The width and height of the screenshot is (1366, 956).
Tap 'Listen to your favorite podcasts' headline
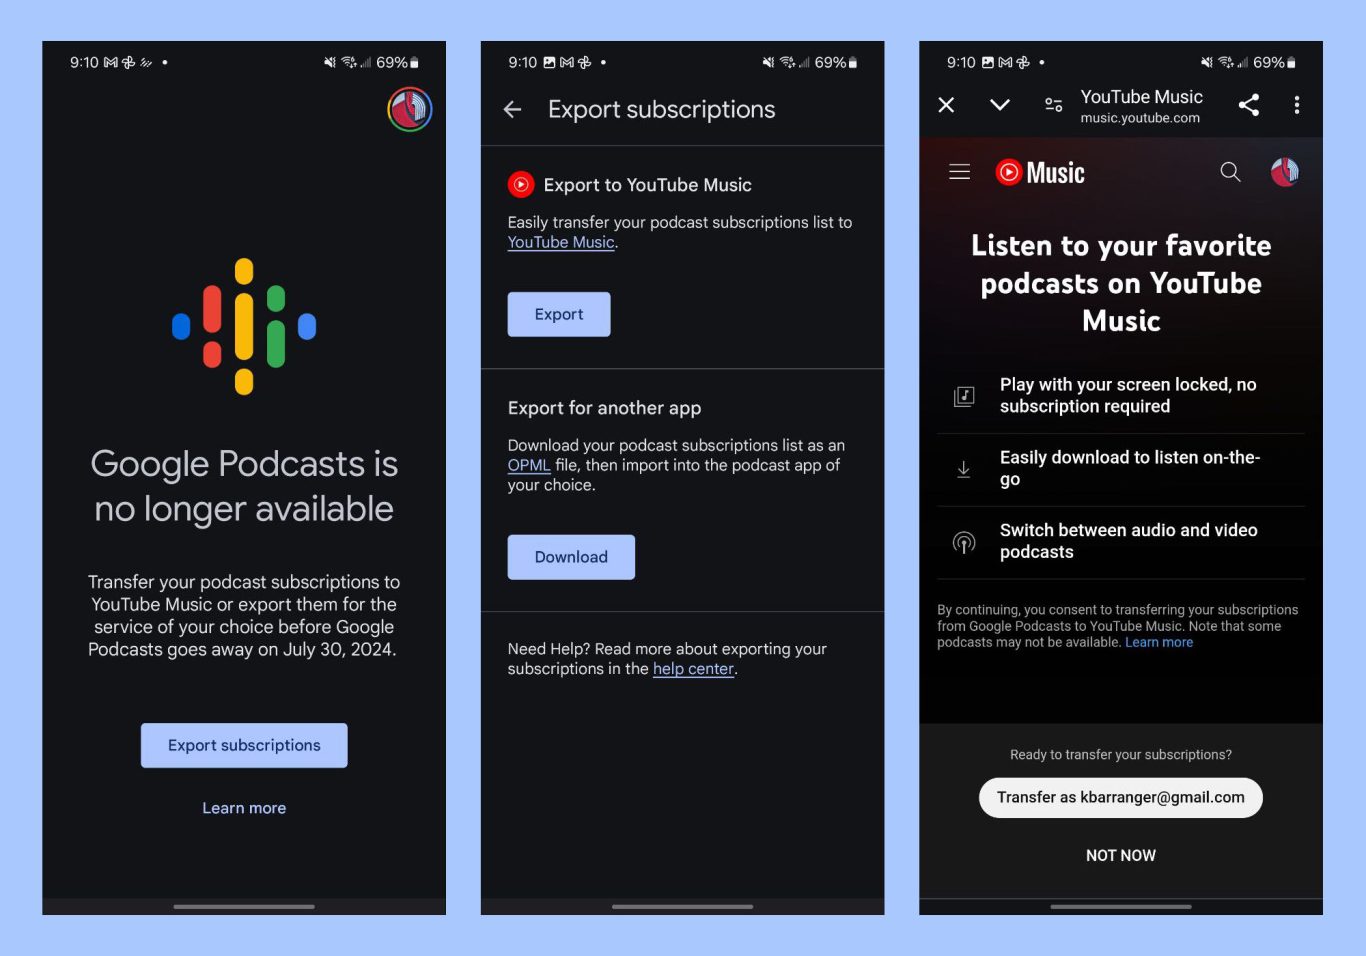(x=1121, y=283)
